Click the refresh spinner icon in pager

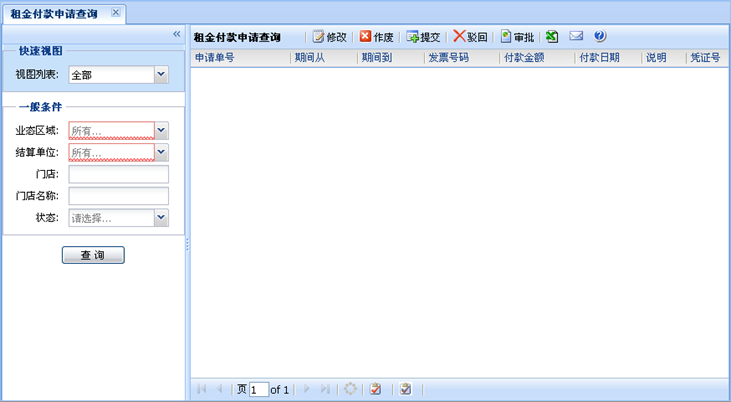point(350,389)
